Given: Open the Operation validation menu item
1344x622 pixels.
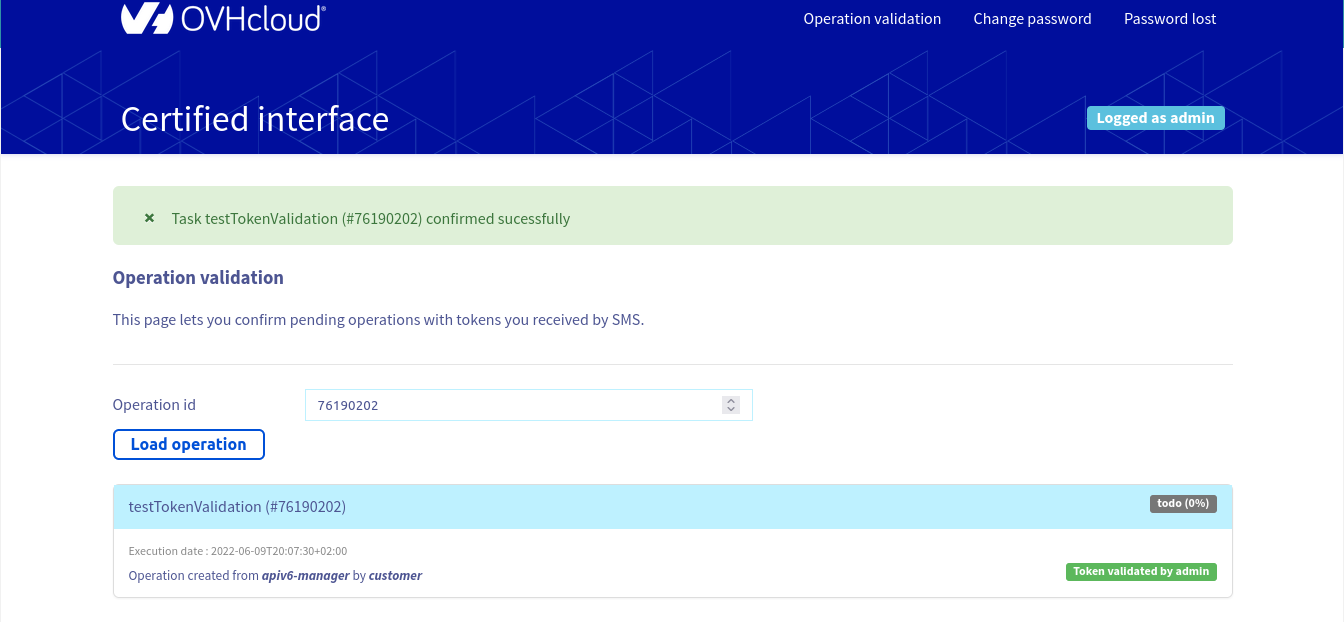Looking at the screenshot, I should click(872, 18).
